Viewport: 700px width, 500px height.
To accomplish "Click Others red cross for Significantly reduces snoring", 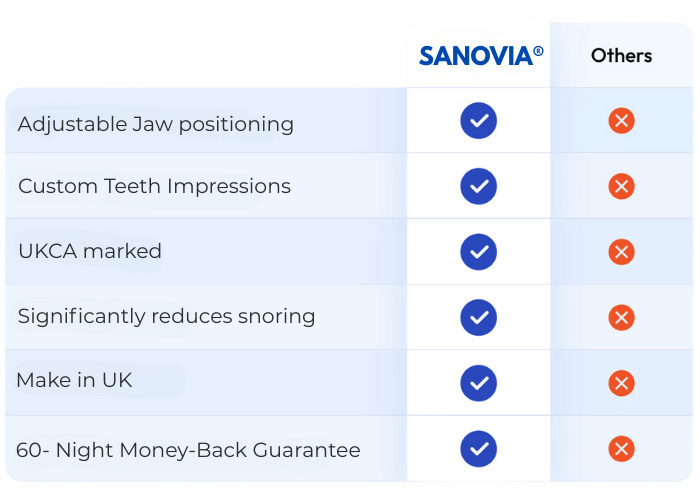I will tap(621, 317).
